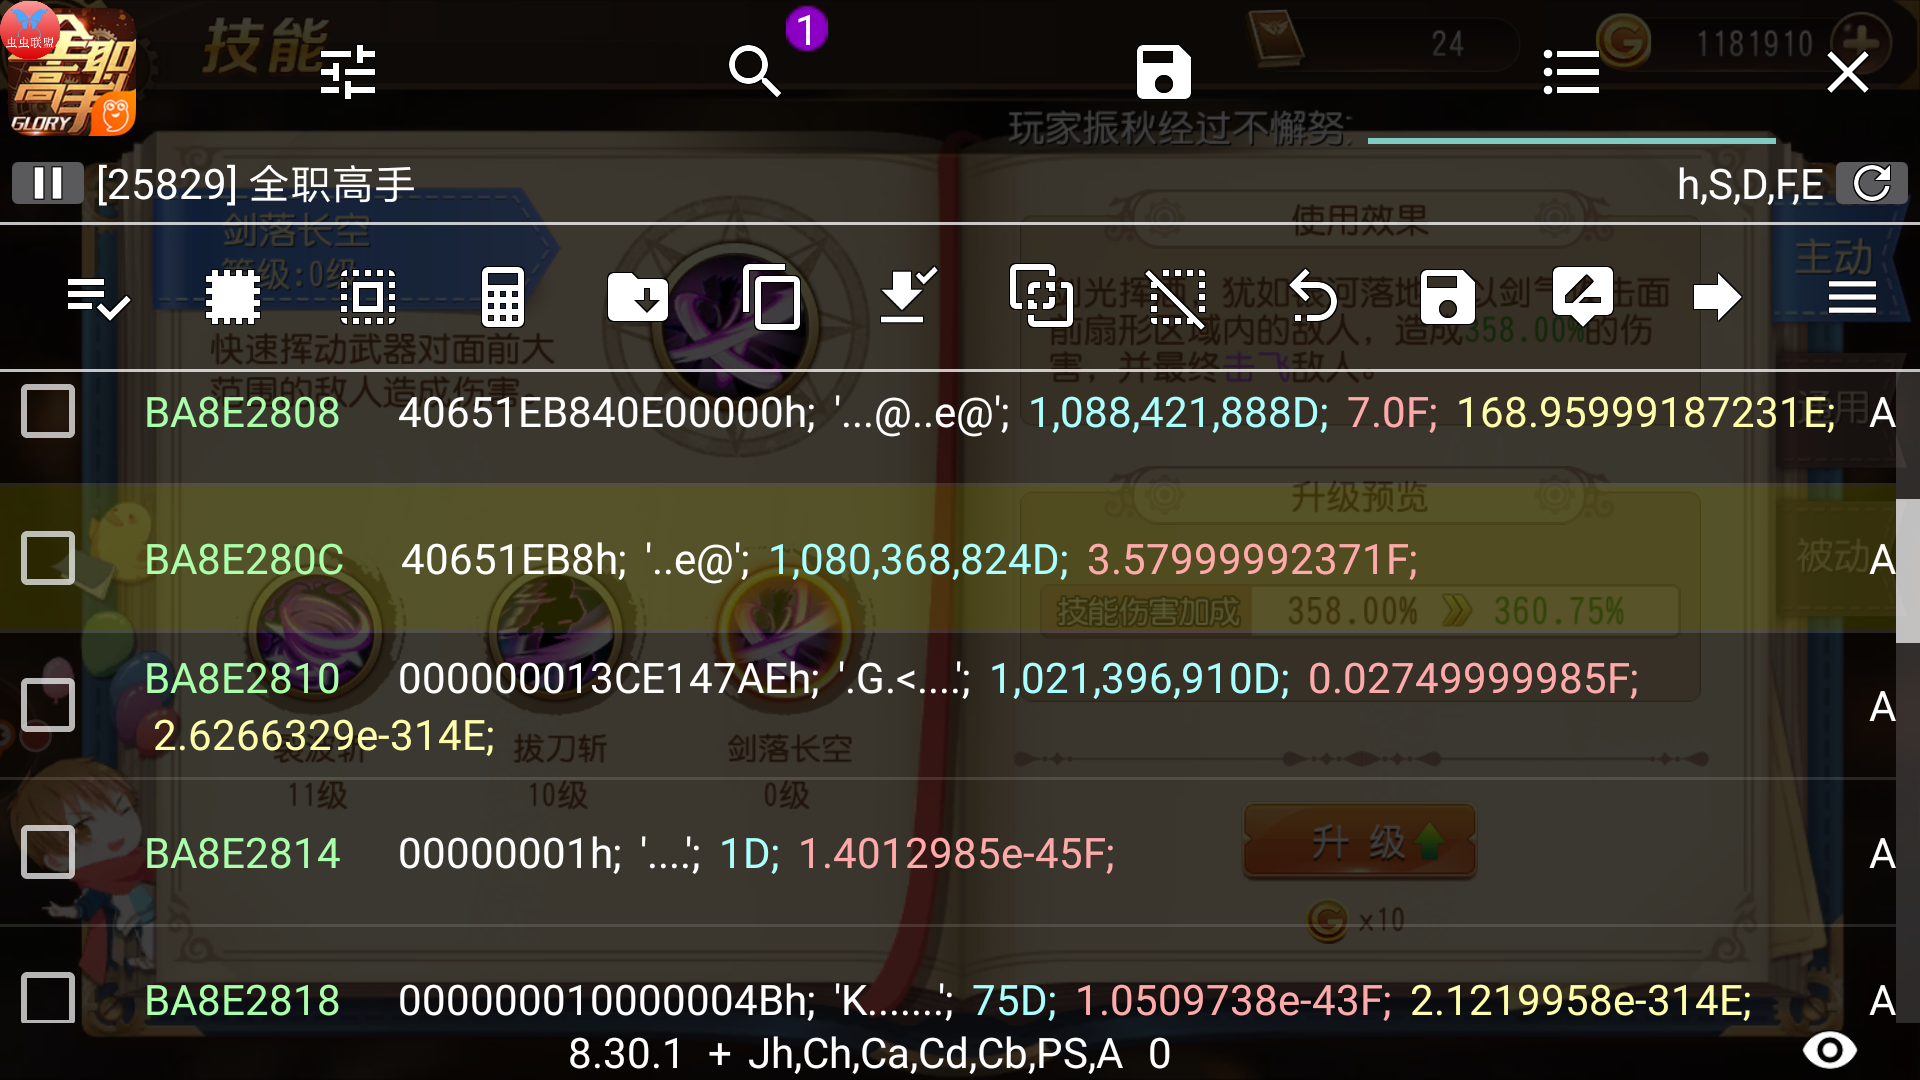Go to address arrow icon
The width and height of the screenshot is (1920, 1080).
[1717, 297]
